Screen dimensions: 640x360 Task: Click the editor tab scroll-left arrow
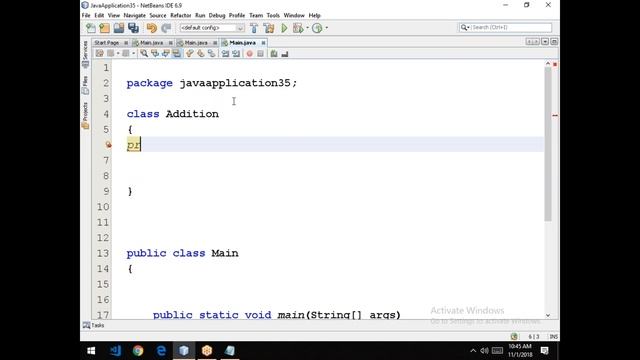[529, 42]
